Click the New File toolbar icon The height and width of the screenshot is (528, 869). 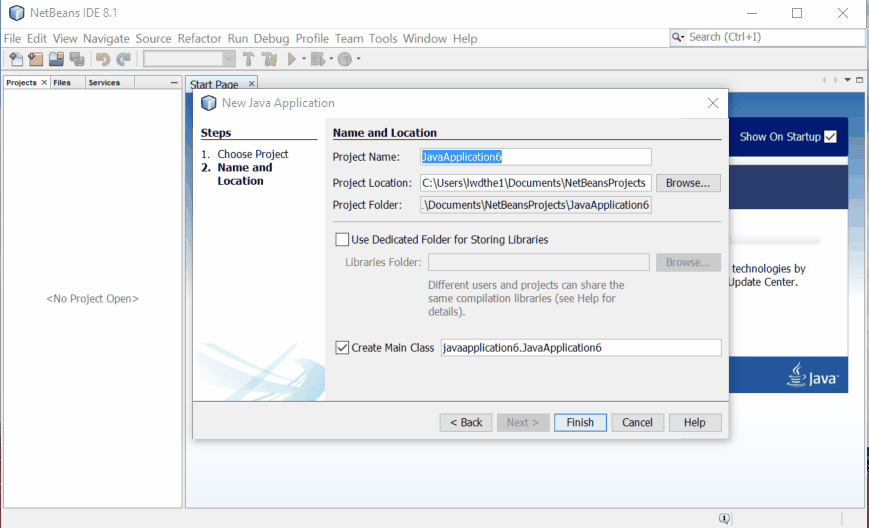[16, 59]
